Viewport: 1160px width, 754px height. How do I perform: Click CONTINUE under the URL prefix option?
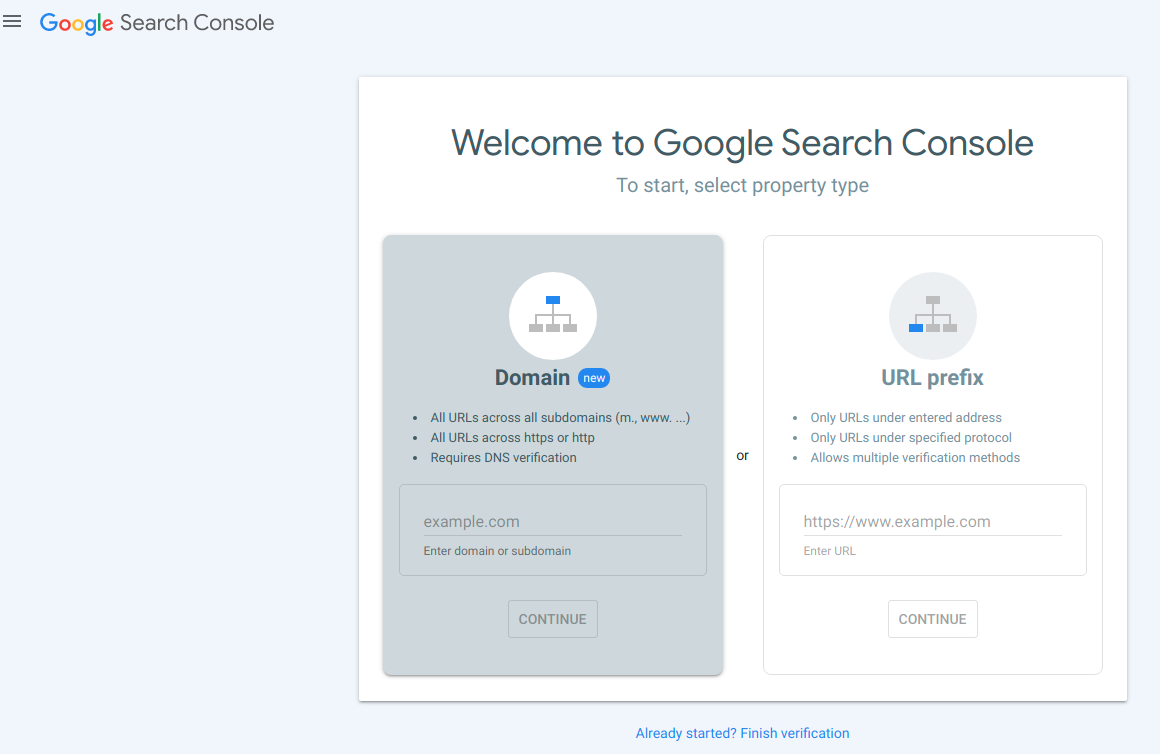point(932,619)
